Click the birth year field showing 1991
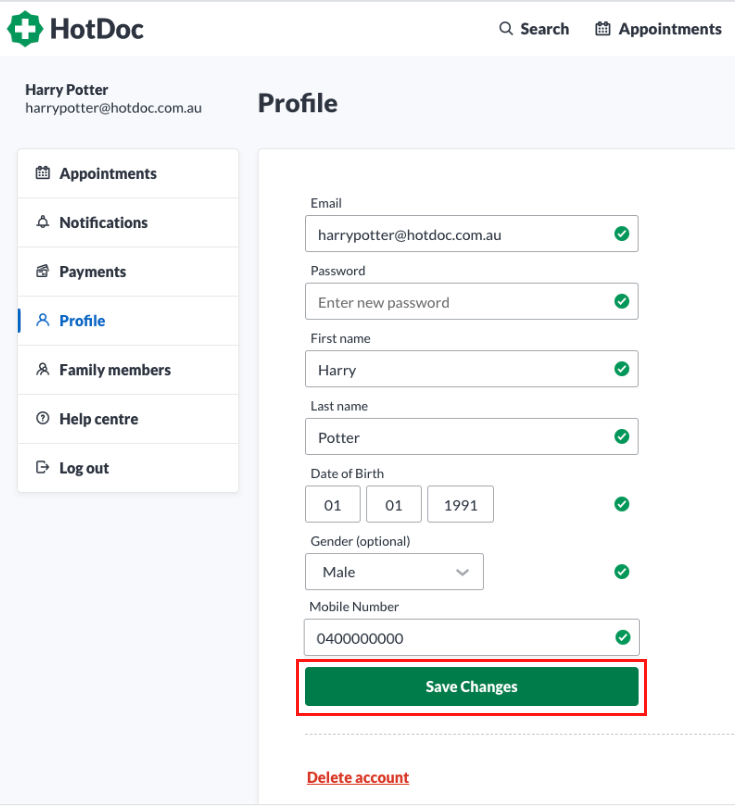The height and width of the screenshot is (806, 735). pyautogui.click(x=461, y=504)
